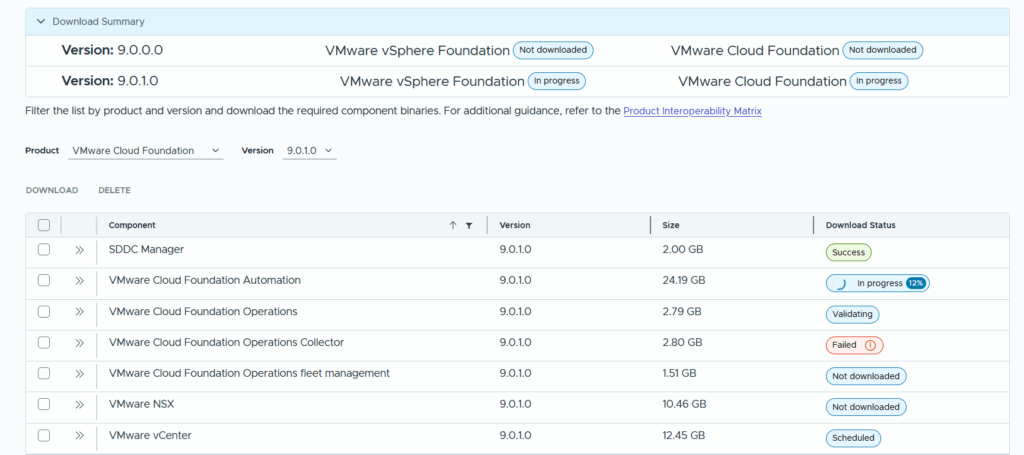Click the error icon on the Failed status
Screen dimensions: 1024x455
(870, 345)
